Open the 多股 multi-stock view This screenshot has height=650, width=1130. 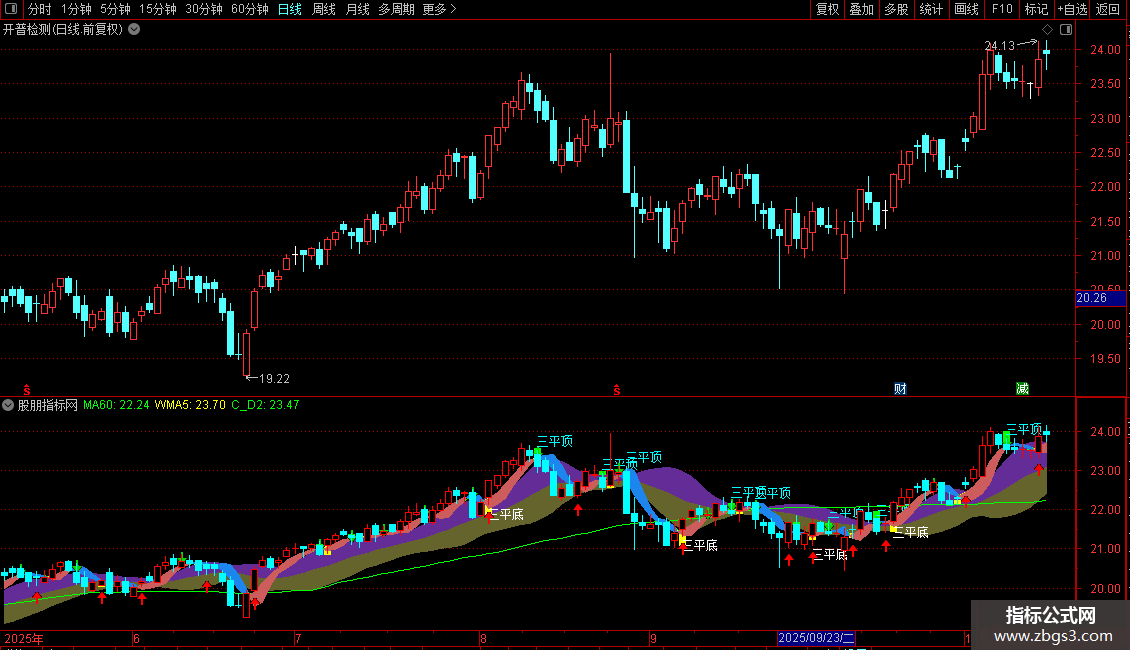pyautogui.click(x=897, y=9)
